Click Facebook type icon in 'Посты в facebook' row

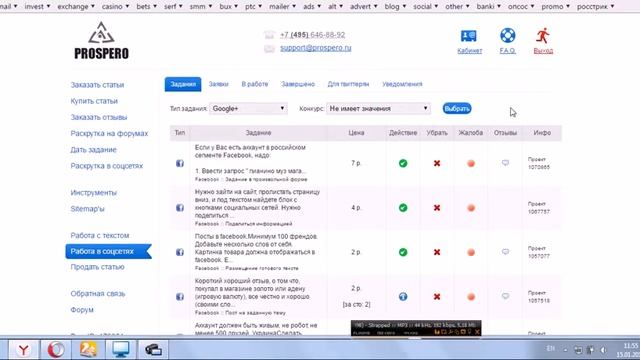tap(180, 252)
